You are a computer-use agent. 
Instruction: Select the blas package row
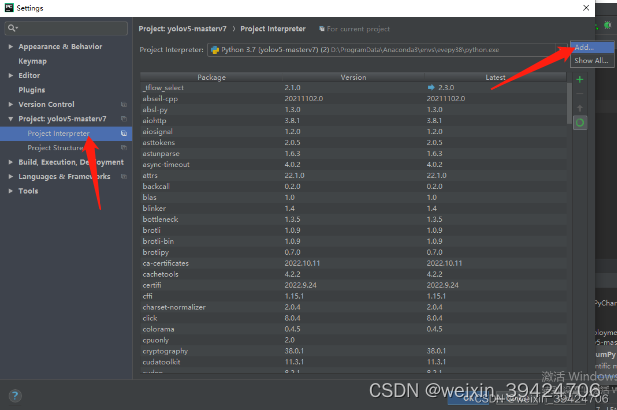tap(353, 198)
